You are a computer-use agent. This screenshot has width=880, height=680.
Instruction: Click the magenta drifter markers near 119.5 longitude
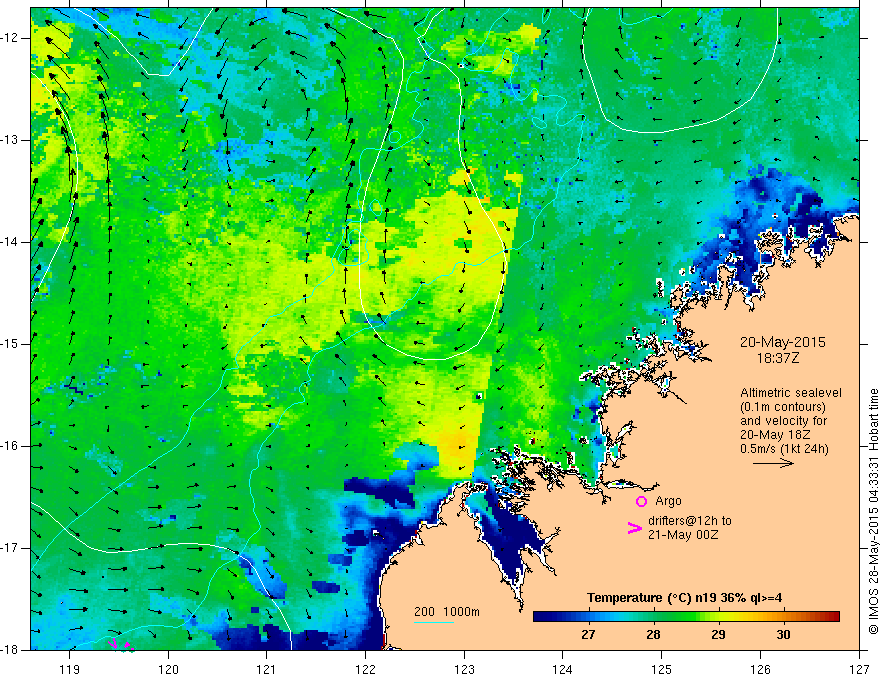(120, 645)
